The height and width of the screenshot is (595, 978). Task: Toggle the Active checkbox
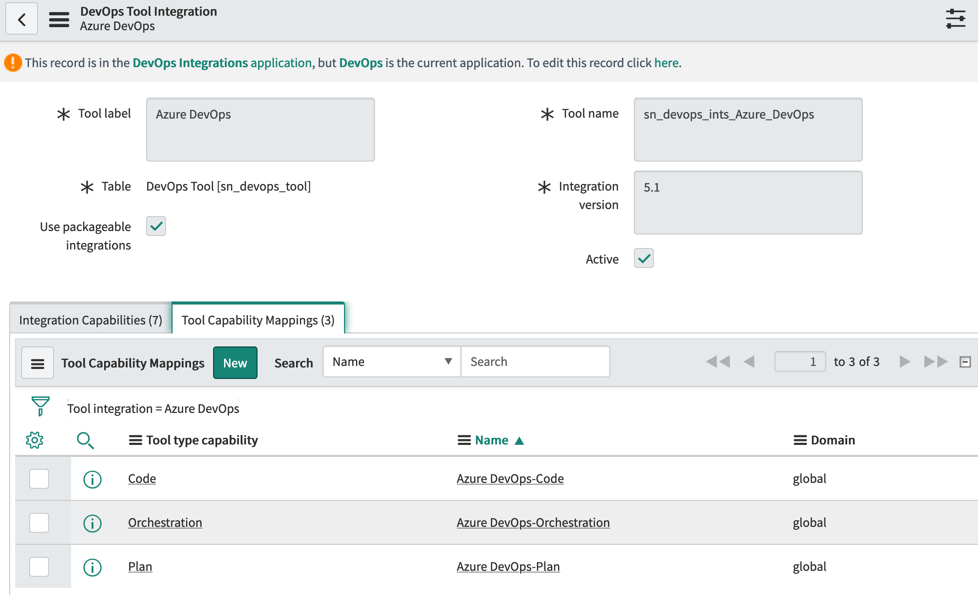click(644, 258)
